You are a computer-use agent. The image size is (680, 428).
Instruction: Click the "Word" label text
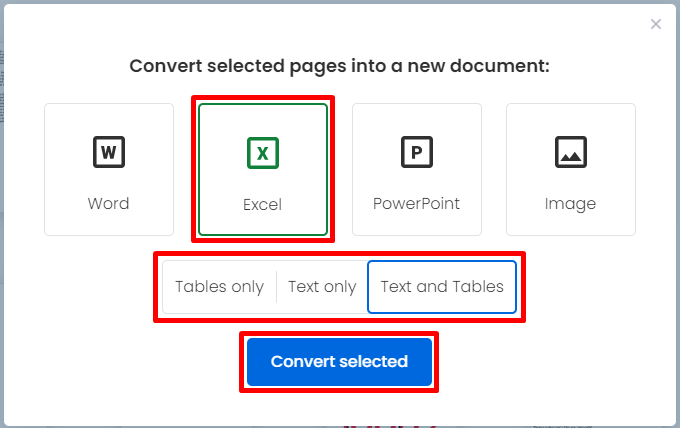click(108, 203)
